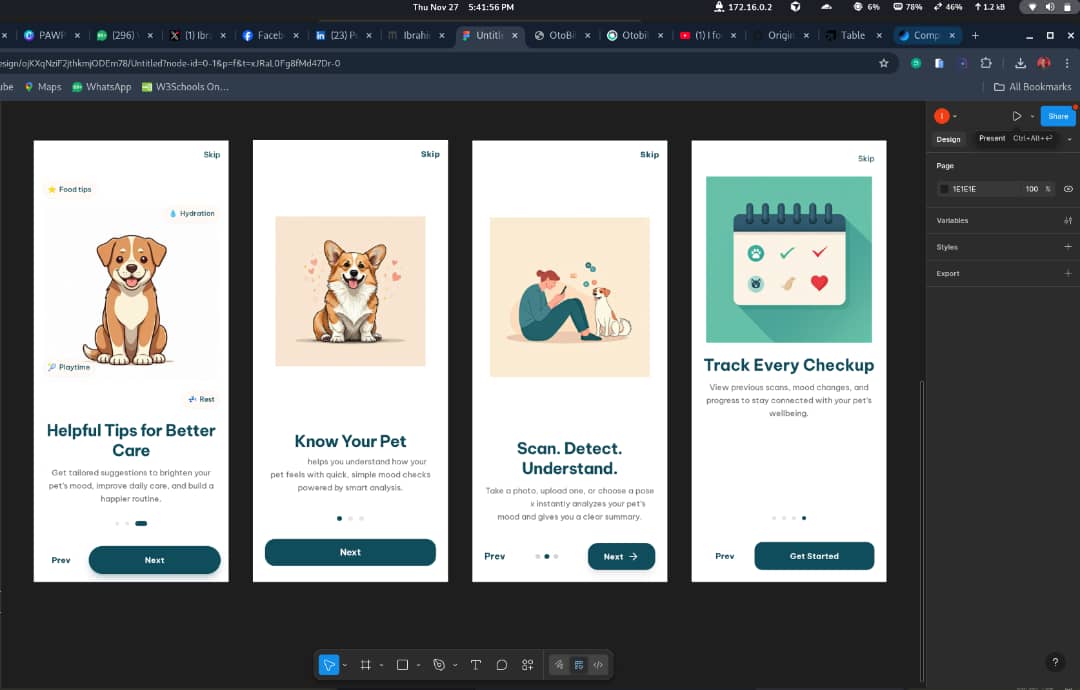Click the page background color swatch
Image resolution: width=1080 pixels, height=690 pixels.
(944, 189)
